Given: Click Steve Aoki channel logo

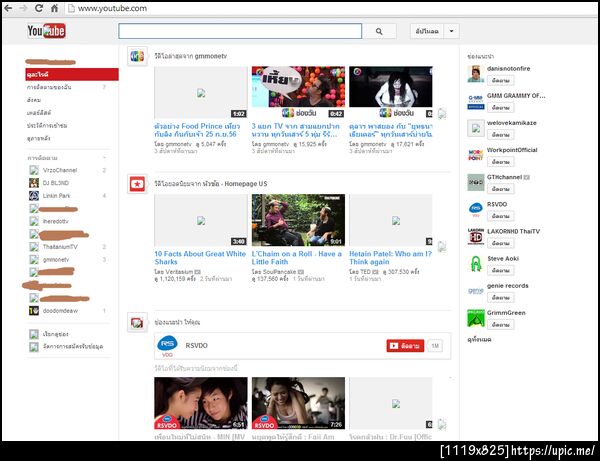Looking at the screenshot, I should pos(476,264).
